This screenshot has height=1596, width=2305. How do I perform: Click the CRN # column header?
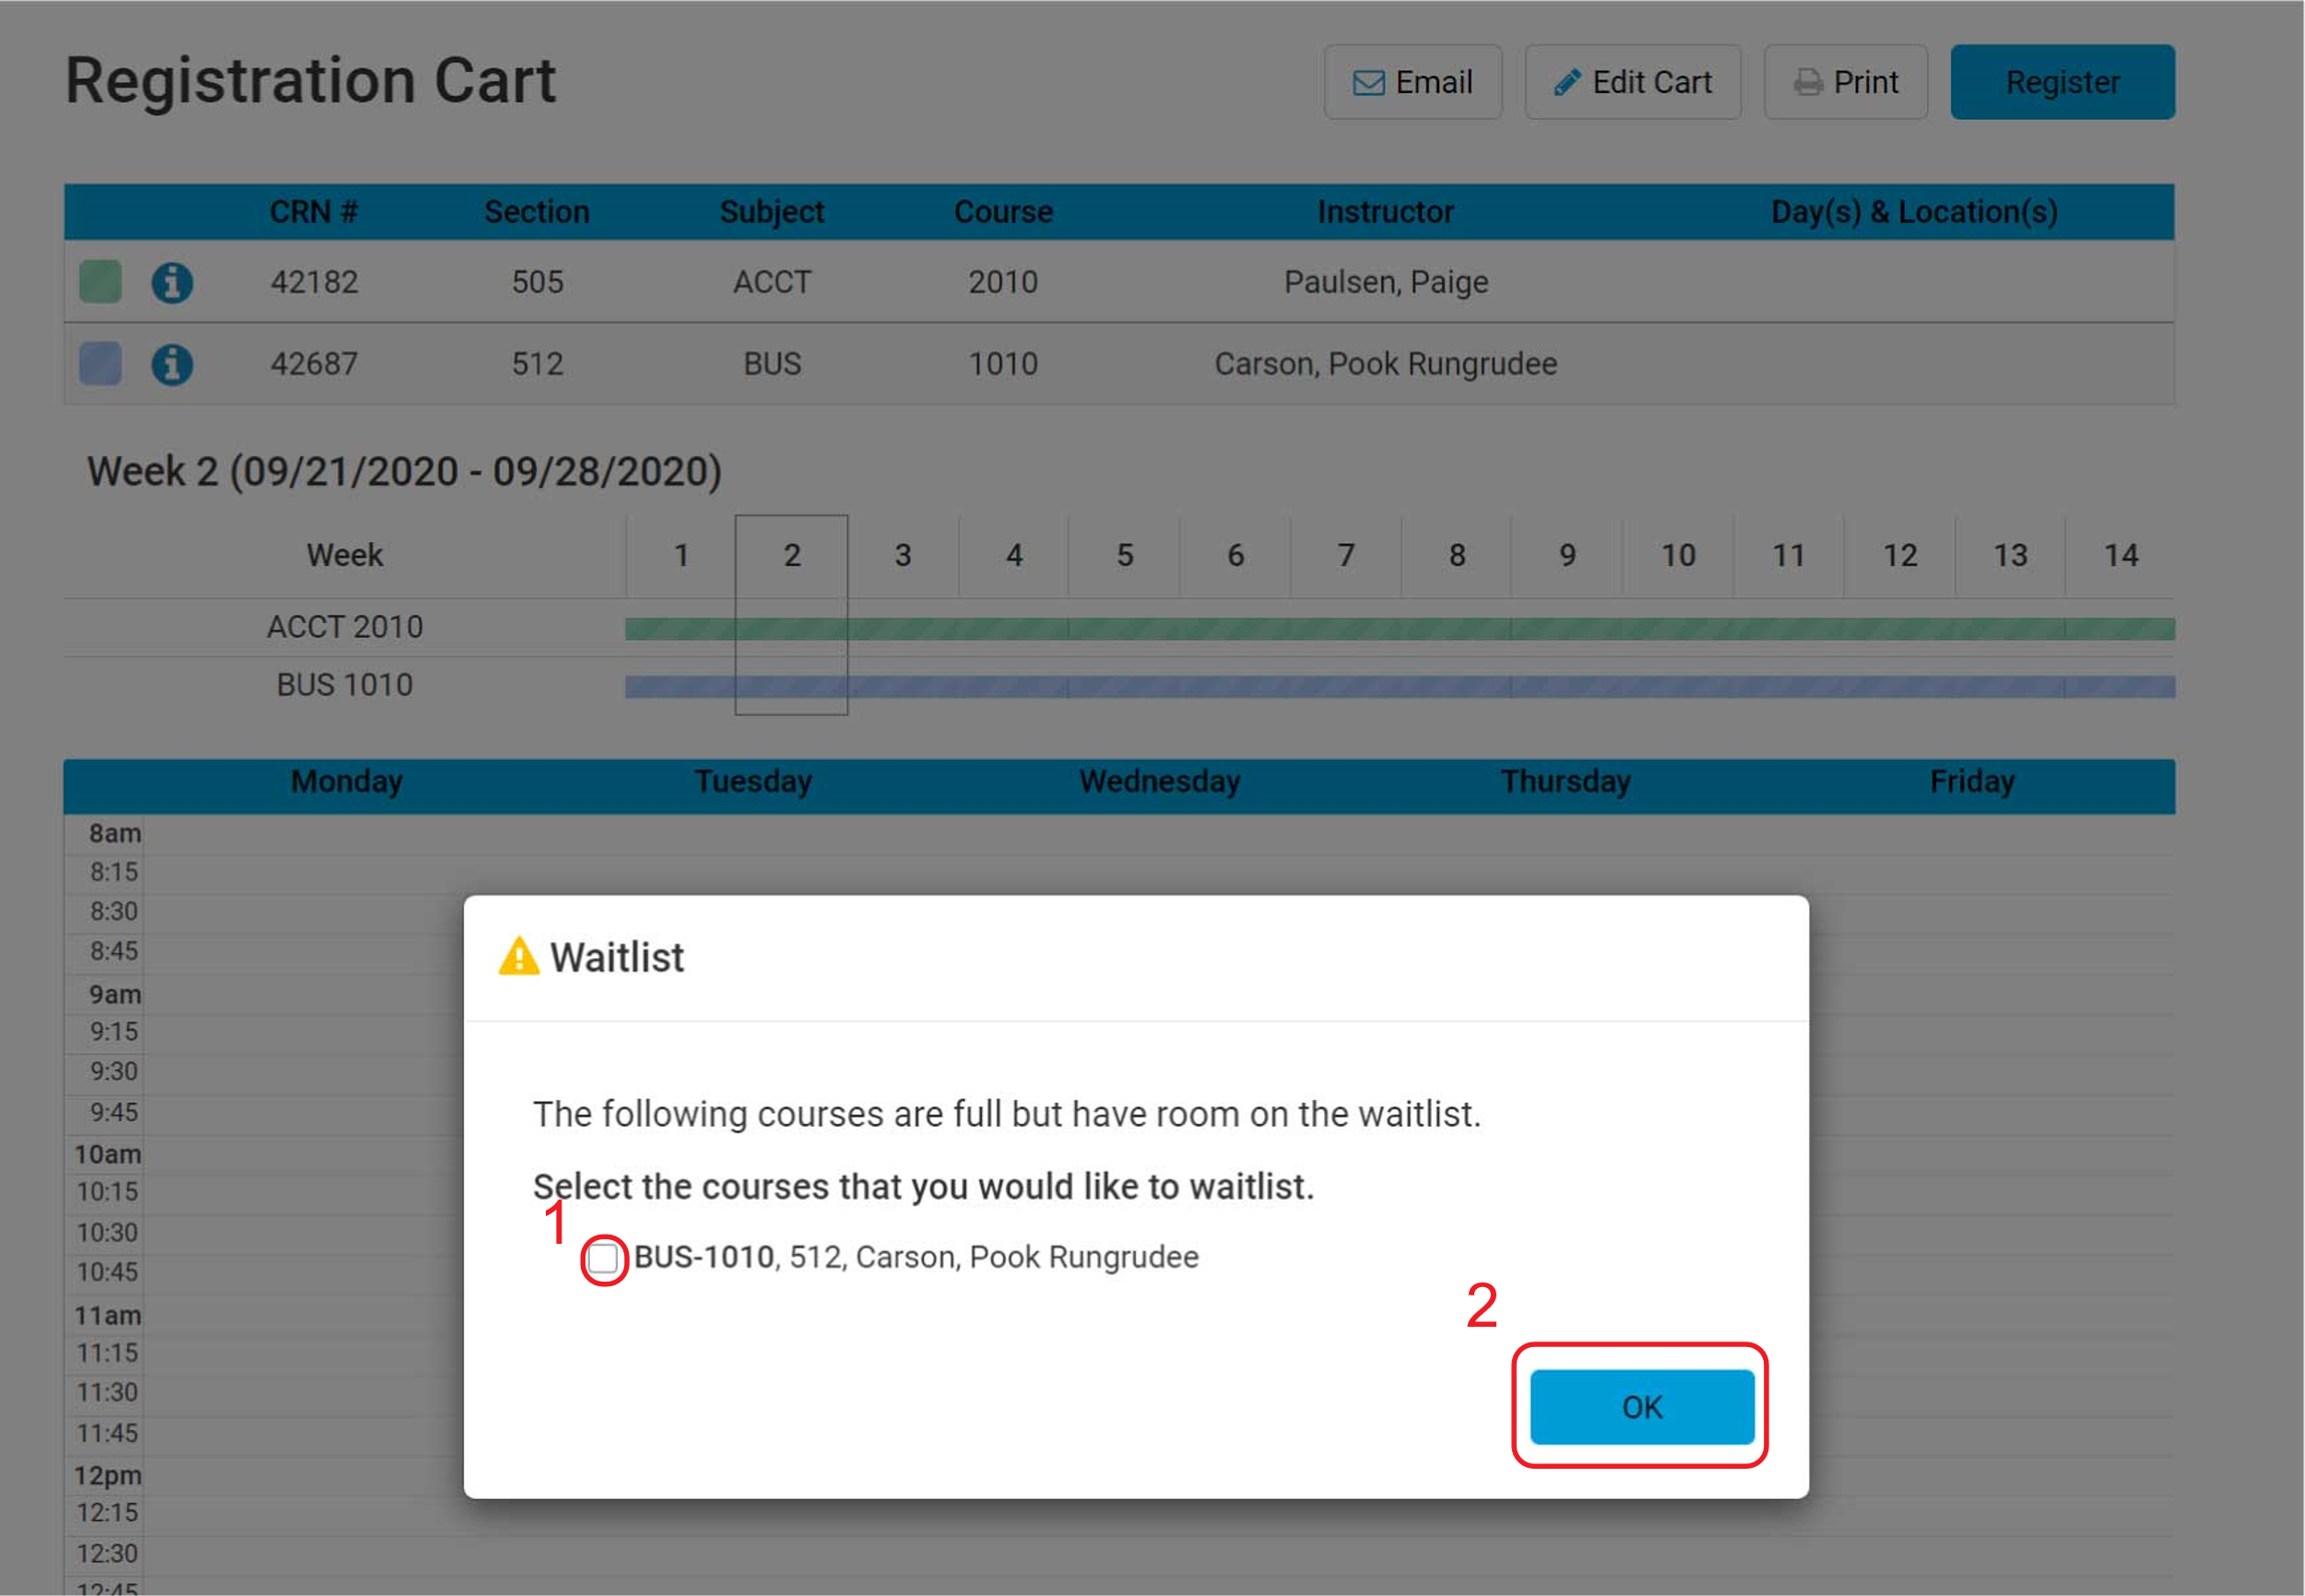coord(313,212)
